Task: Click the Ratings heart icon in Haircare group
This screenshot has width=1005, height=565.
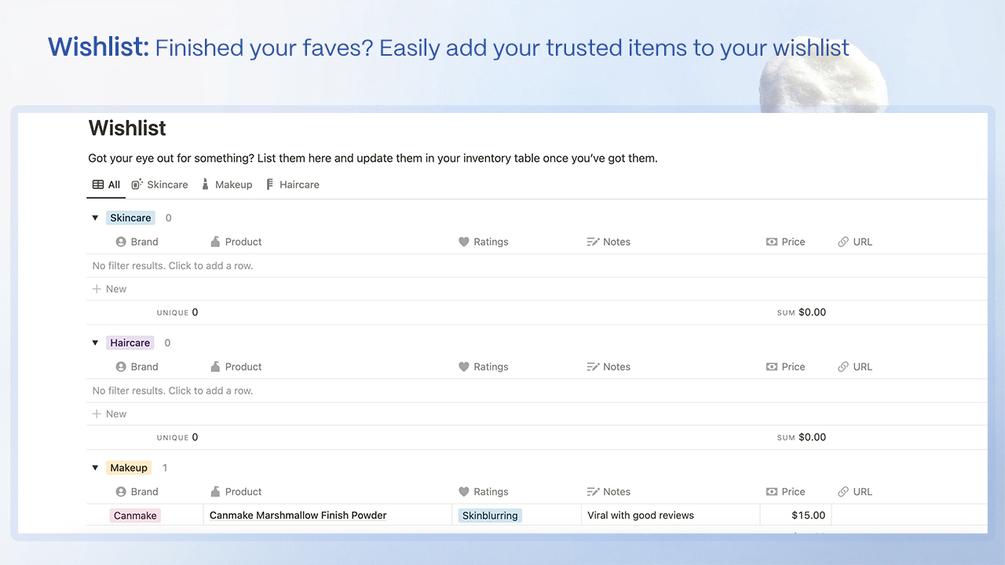Action: [x=464, y=367]
